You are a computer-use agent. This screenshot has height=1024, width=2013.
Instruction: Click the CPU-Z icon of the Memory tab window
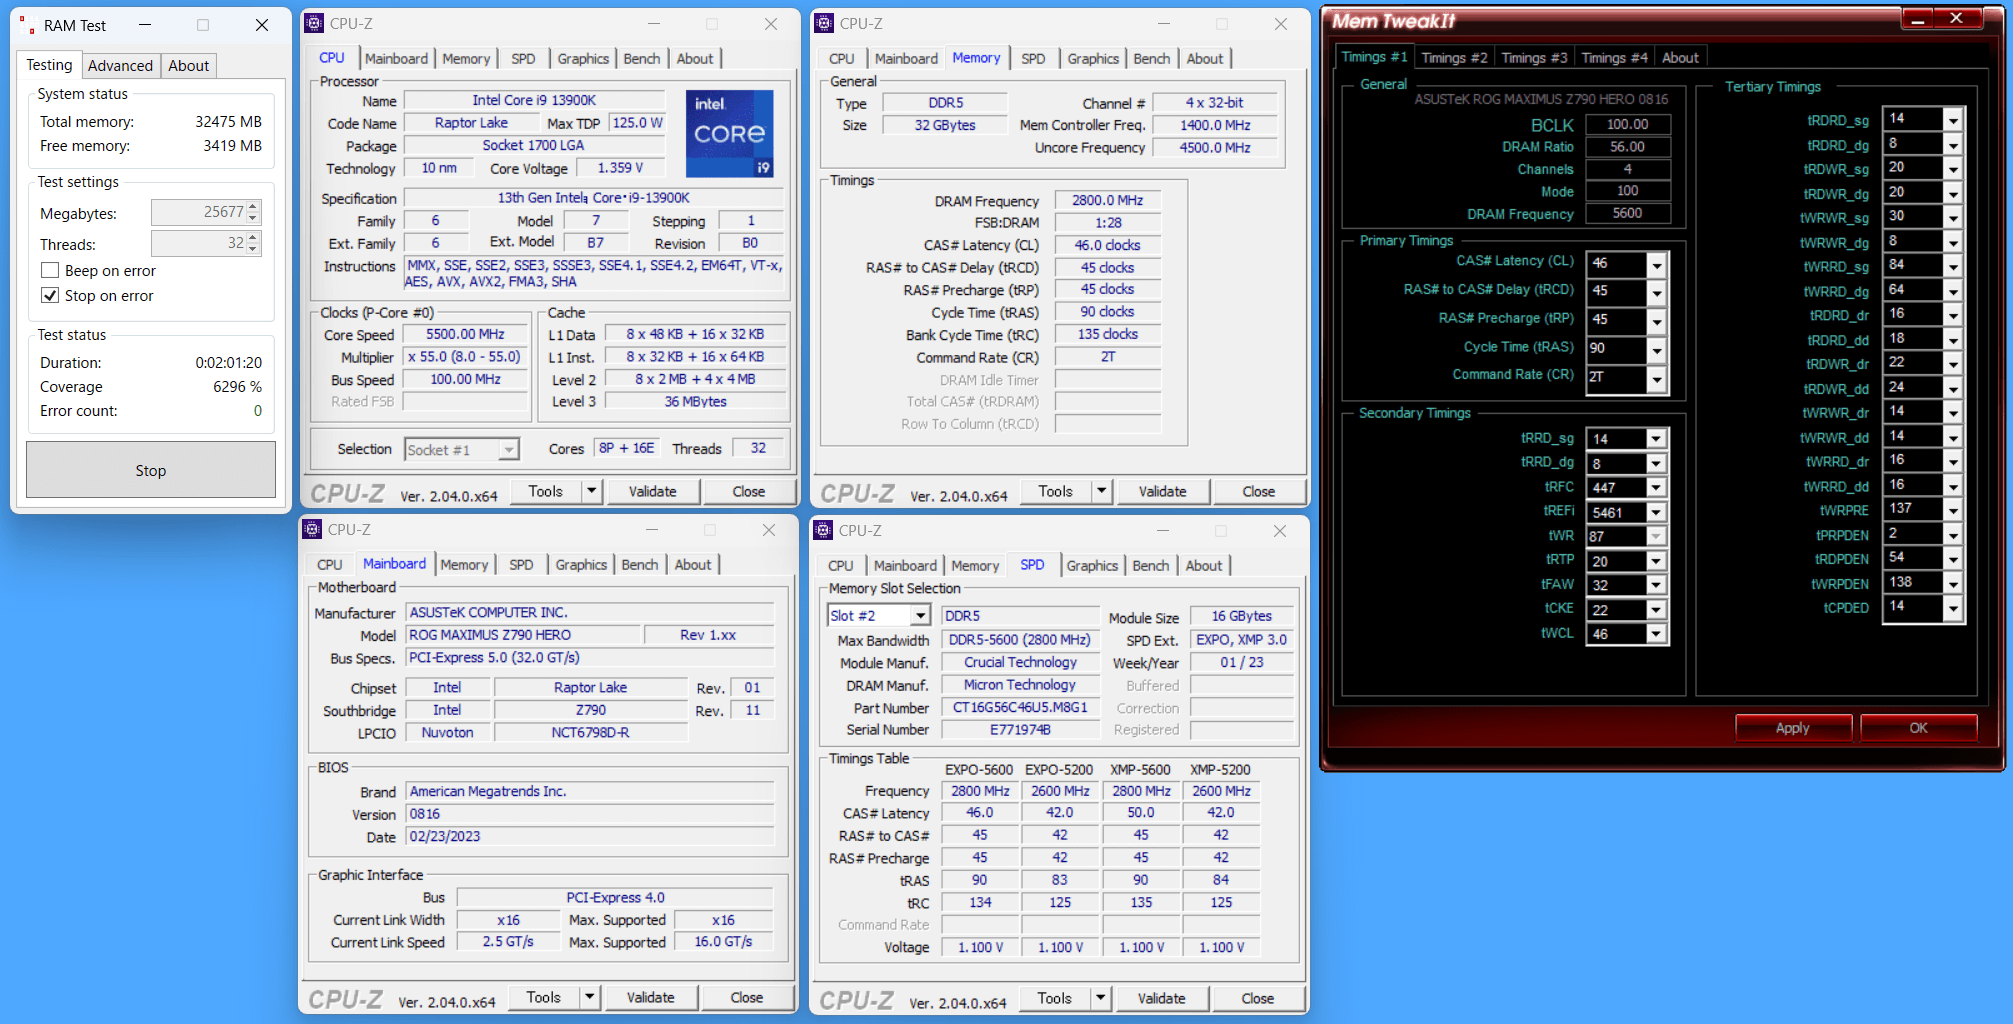tap(824, 23)
